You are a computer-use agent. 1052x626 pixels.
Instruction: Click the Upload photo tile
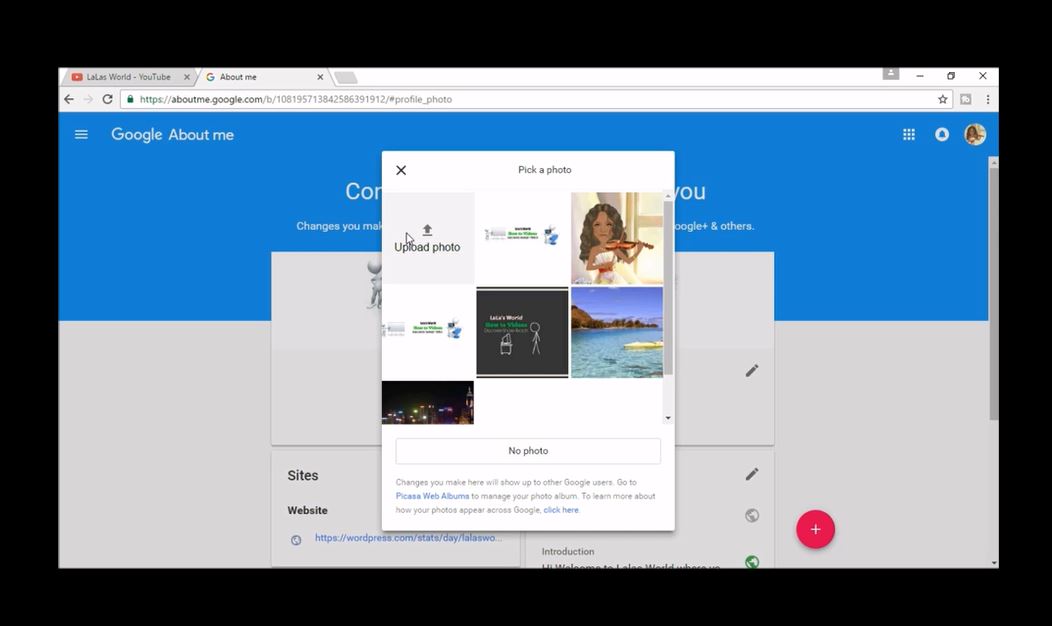click(x=428, y=238)
